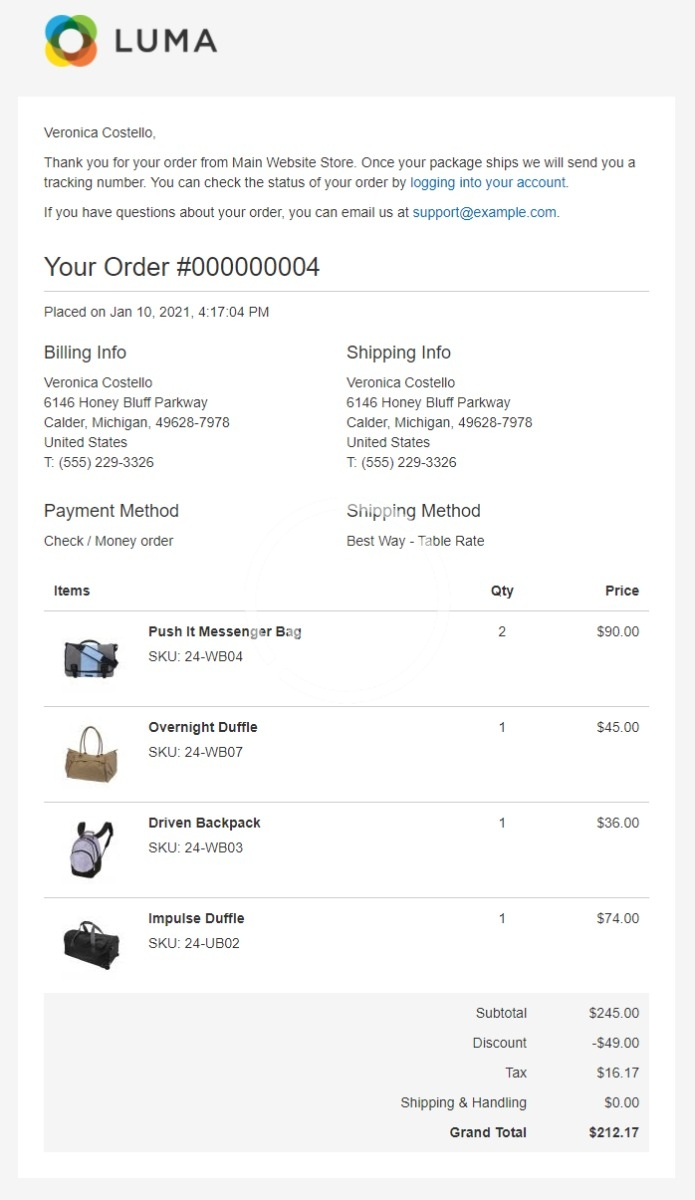This screenshot has width=695, height=1200.
Task: Click the support@example.com email link
Action: click(484, 212)
